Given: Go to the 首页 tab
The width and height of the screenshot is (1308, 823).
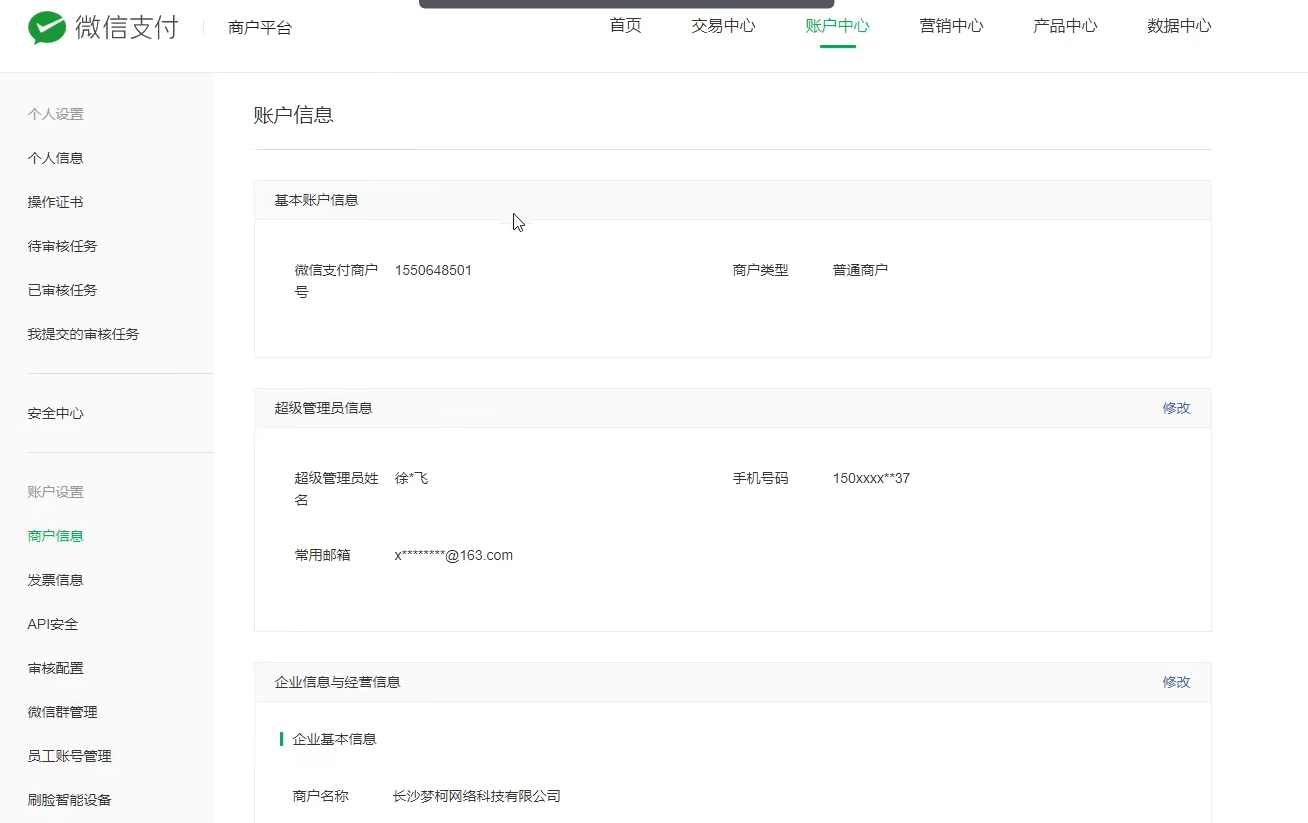Looking at the screenshot, I should click(x=625, y=26).
